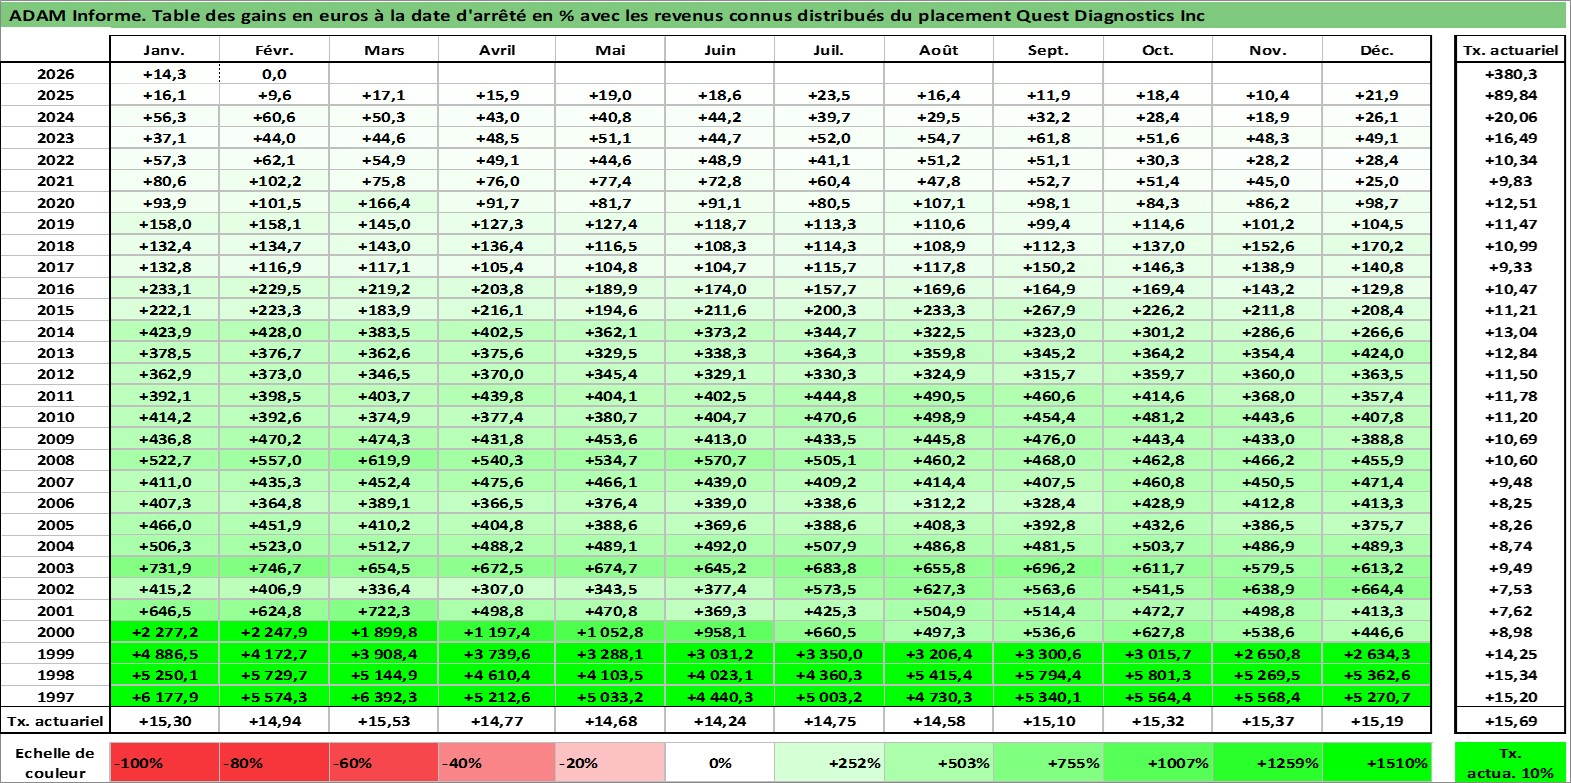Click the +14,3 cell for January 2026
Viewport: 1571px width, 783px height.
pyautogui.click(x=165, y=74)
